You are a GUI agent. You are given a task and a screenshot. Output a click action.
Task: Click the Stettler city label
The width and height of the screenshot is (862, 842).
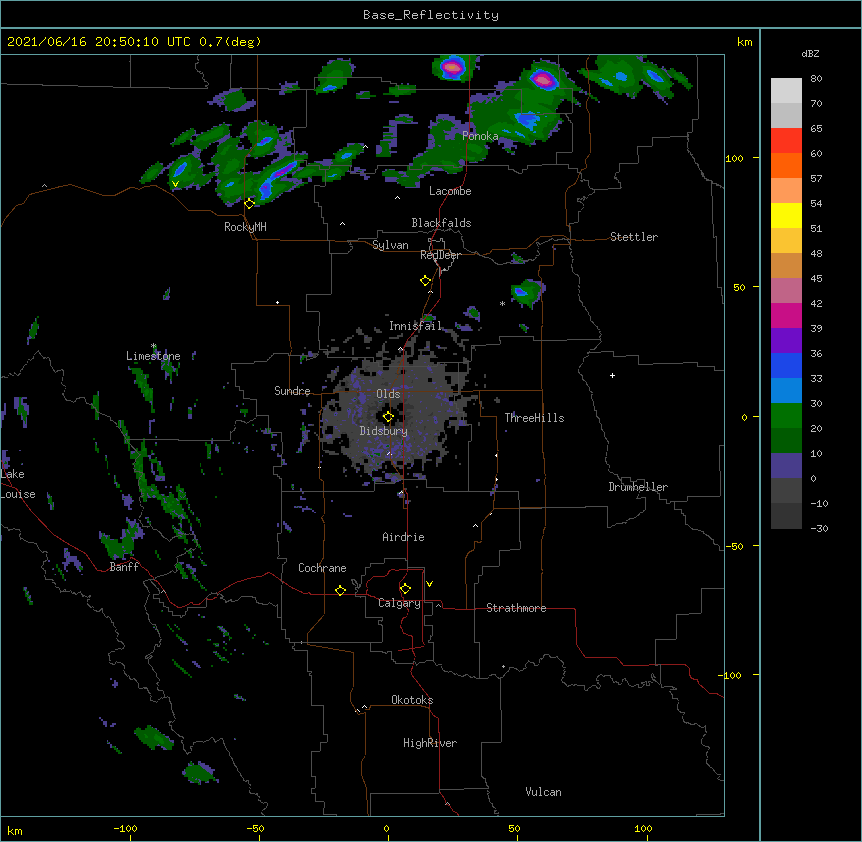[x=634, y=237]
